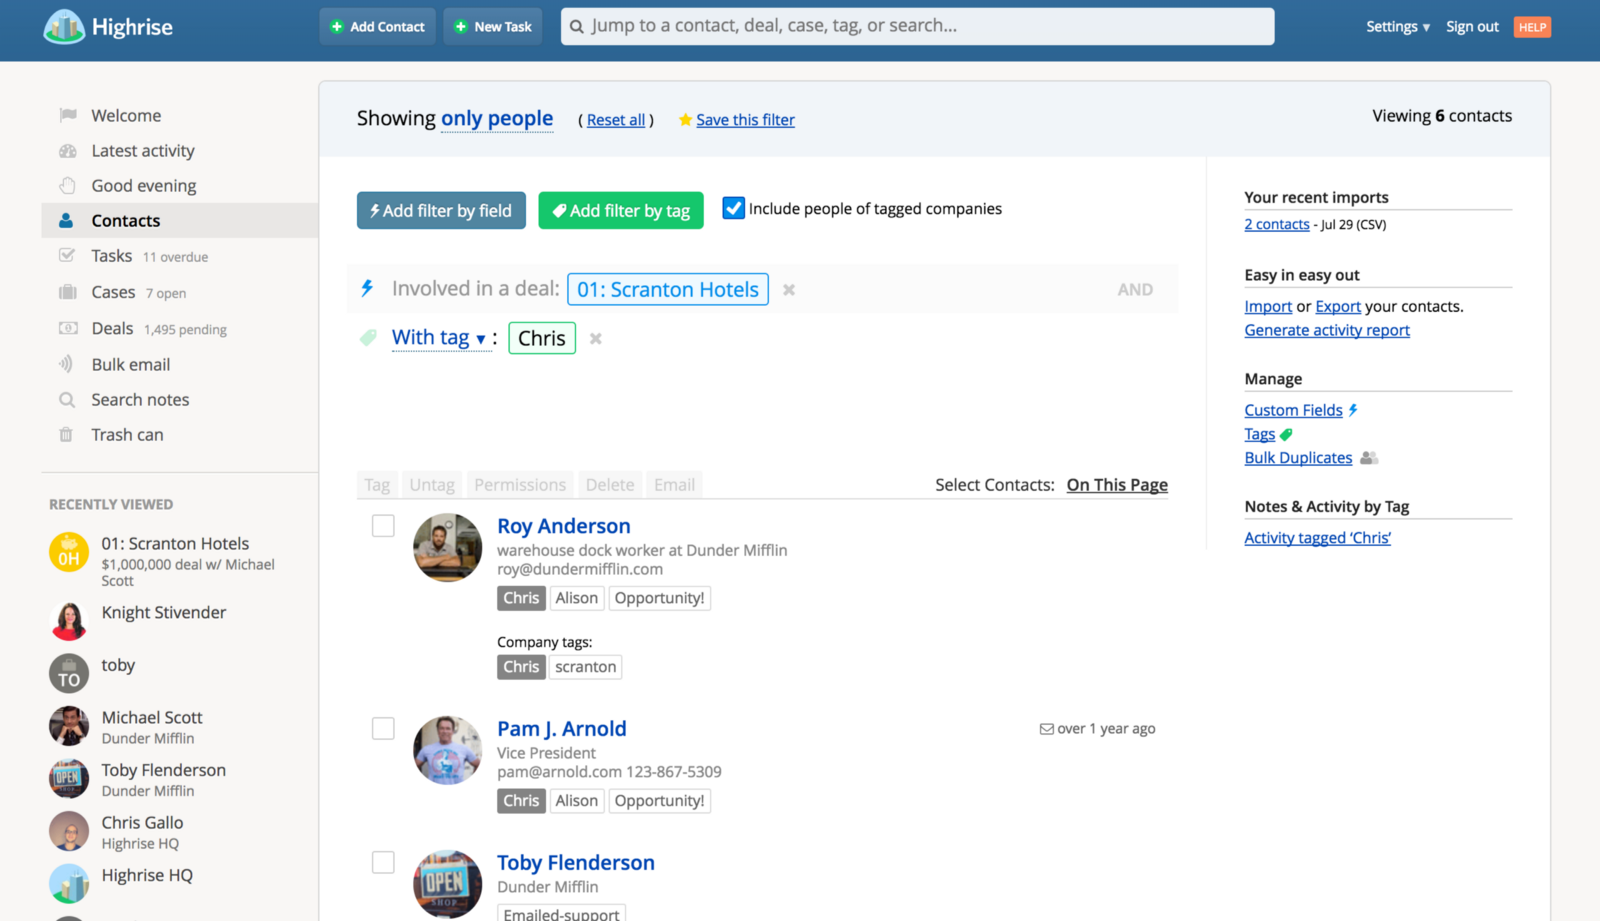
Task: Open Deals with 1,495 pending
Action: click(159, 329)
